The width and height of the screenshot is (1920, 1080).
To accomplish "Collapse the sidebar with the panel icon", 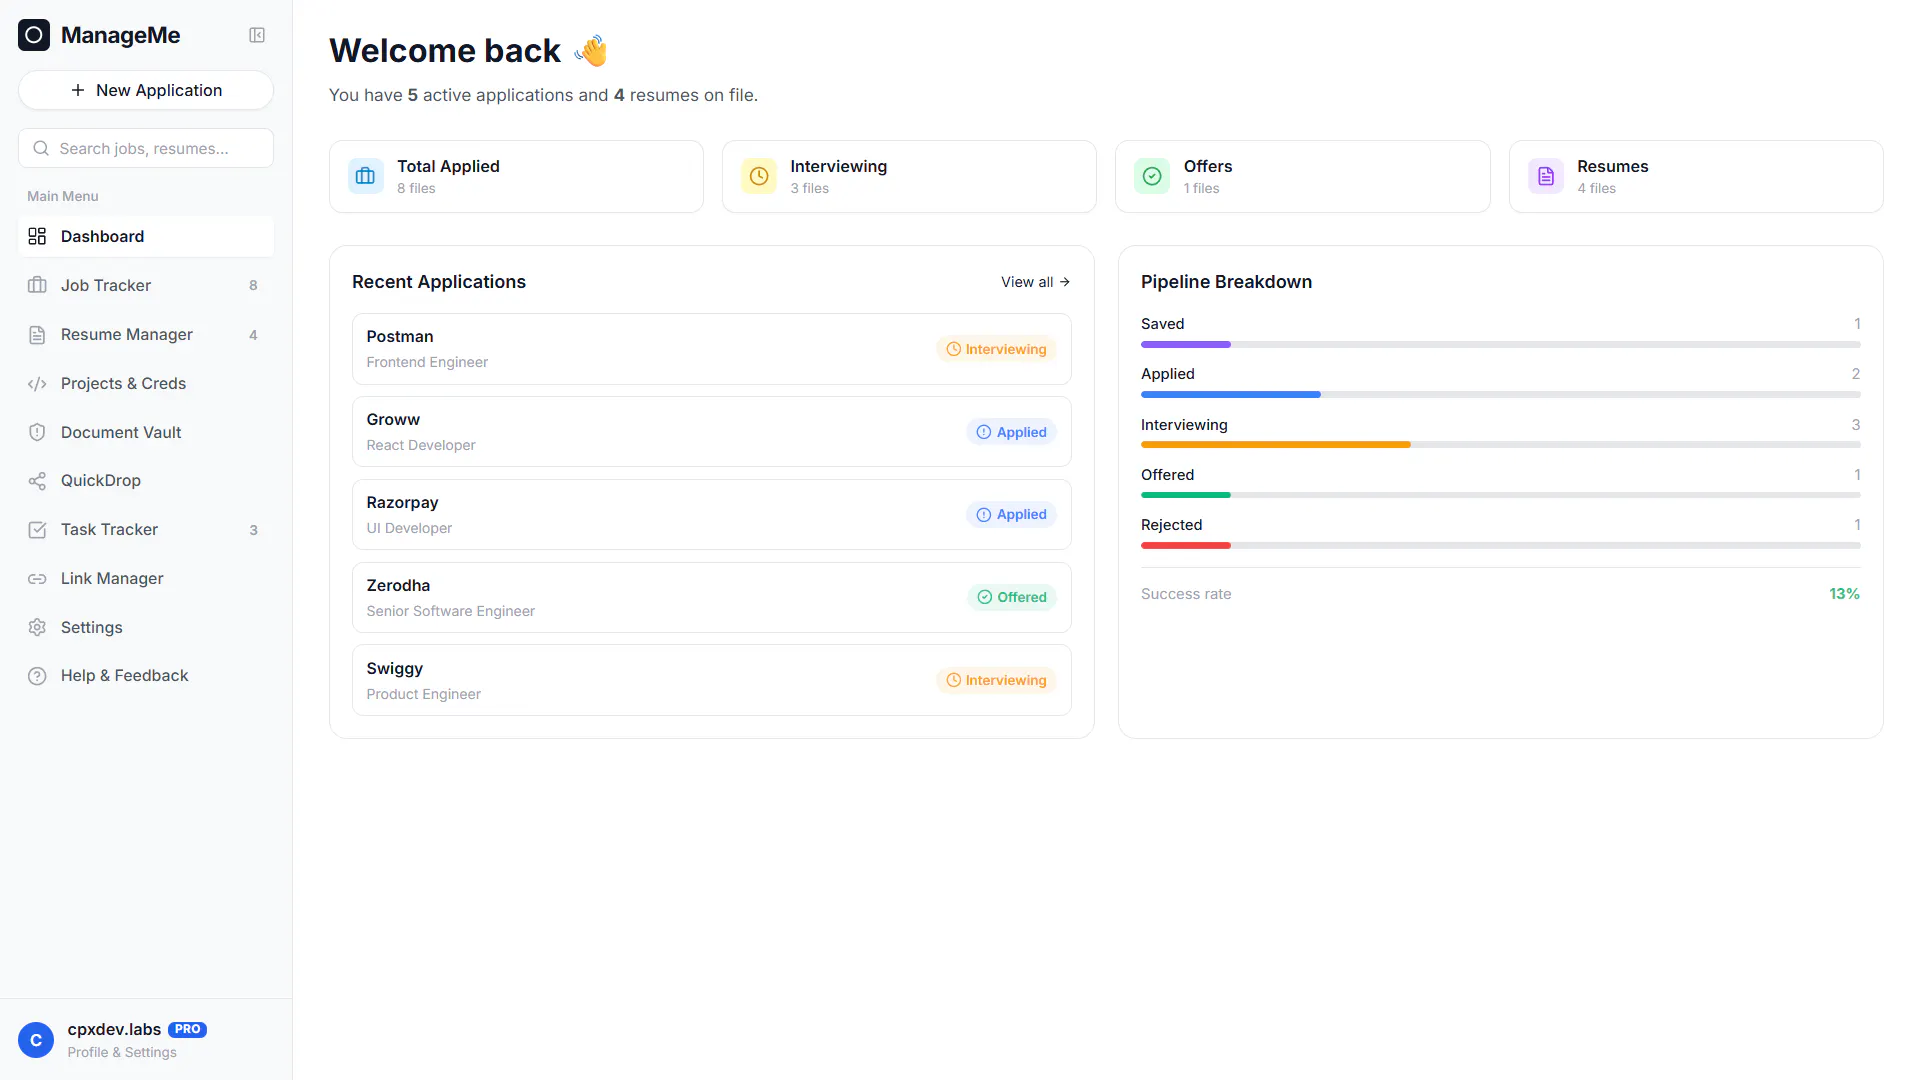I will [x=257, y=35].
